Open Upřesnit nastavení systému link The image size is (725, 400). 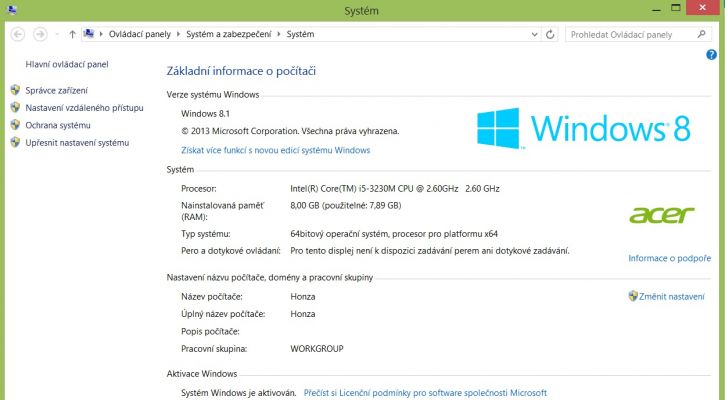77,143
